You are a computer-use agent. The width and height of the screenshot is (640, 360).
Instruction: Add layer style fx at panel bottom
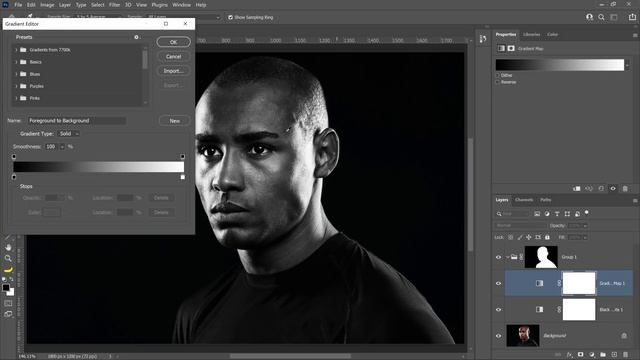tap(569, 355)
